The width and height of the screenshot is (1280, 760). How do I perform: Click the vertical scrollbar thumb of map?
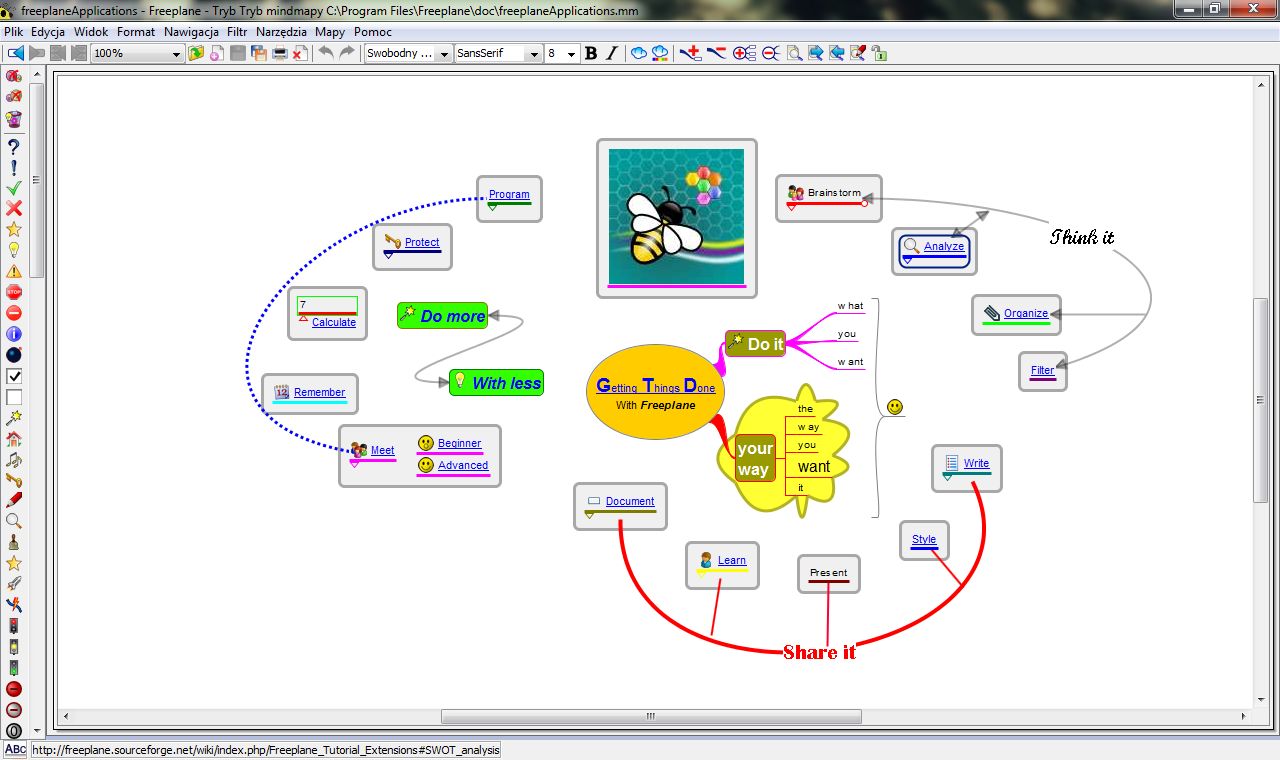click(x=1260, y=400)
